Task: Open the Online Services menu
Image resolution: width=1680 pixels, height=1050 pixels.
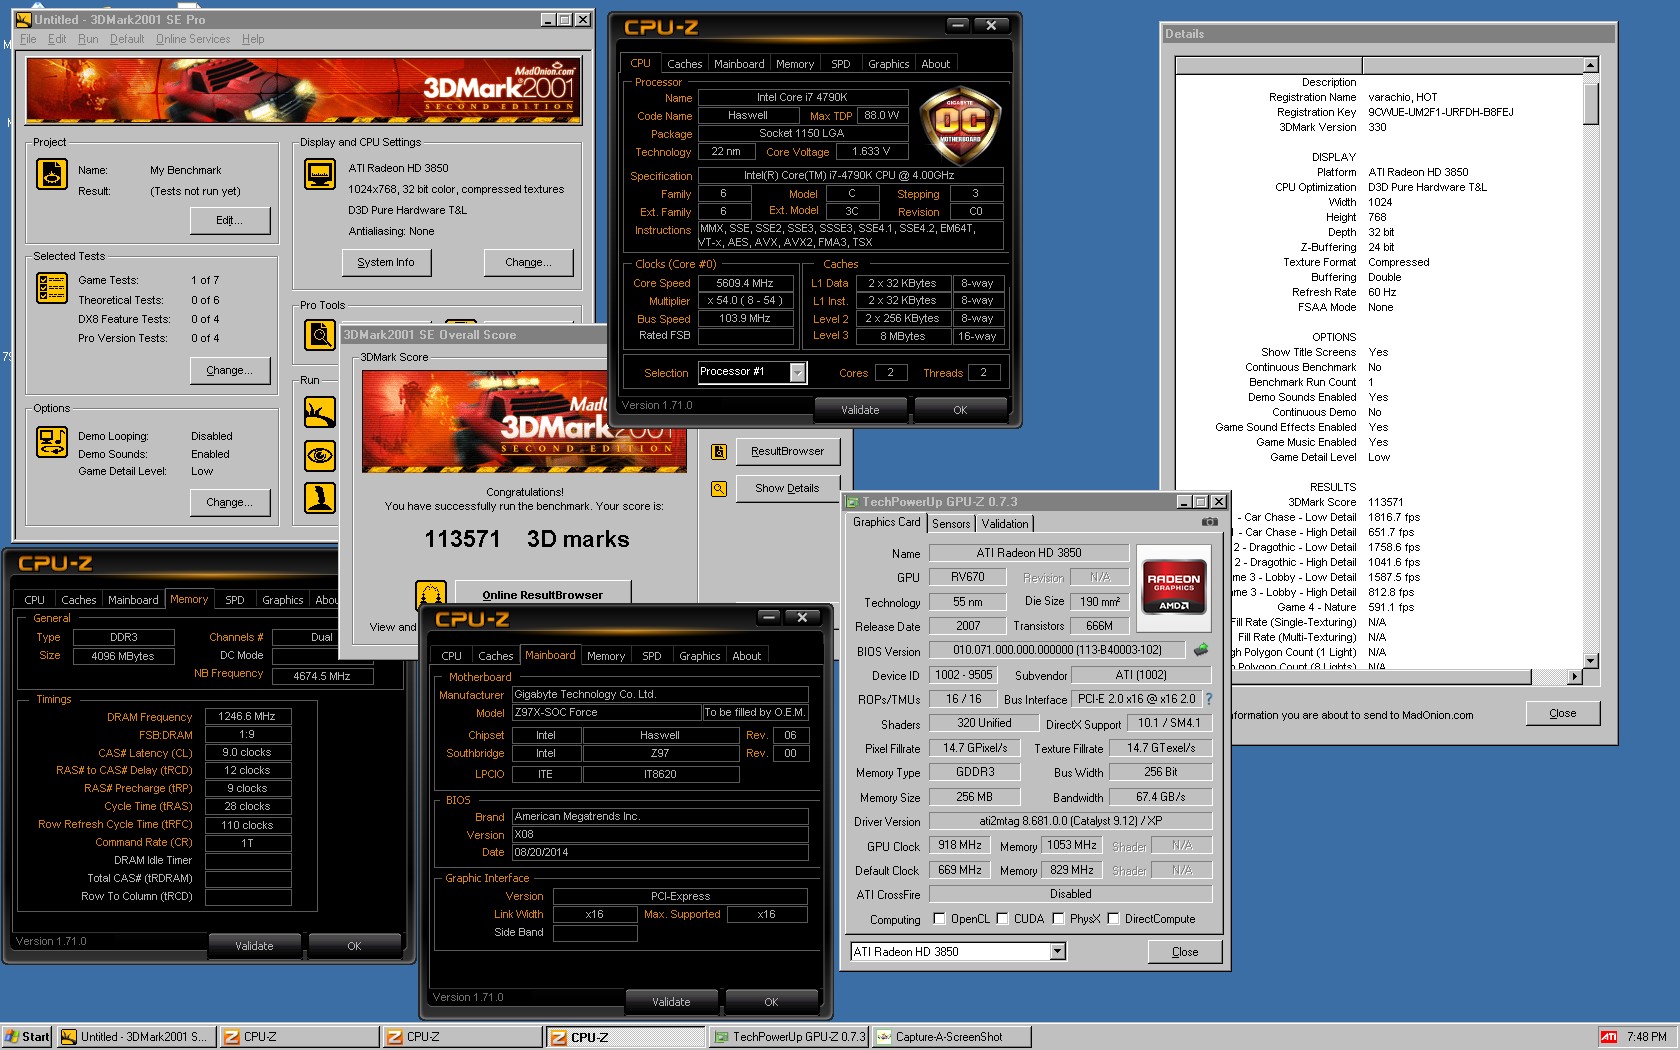Action: tap(193, 39)
